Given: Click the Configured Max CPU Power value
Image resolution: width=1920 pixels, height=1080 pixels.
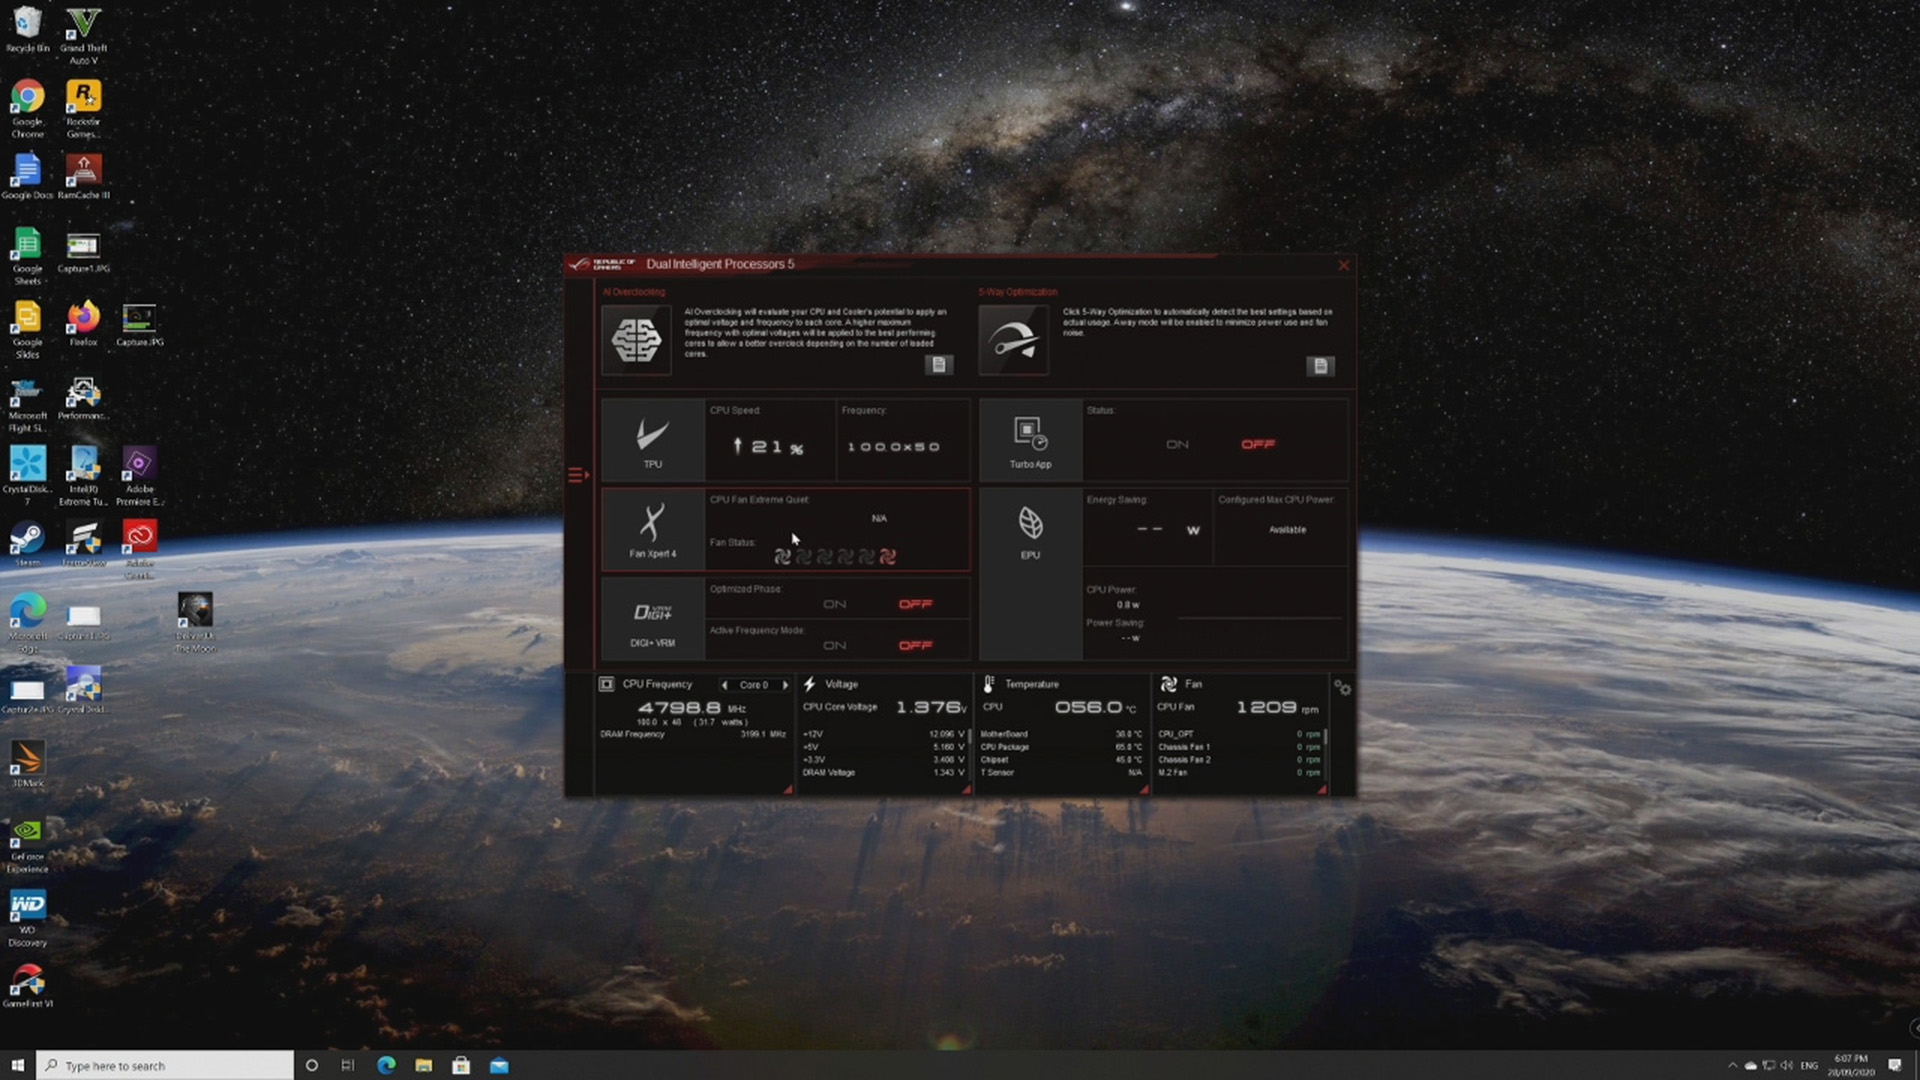Looking at the screenshot, I should [x=1287, y=530].
